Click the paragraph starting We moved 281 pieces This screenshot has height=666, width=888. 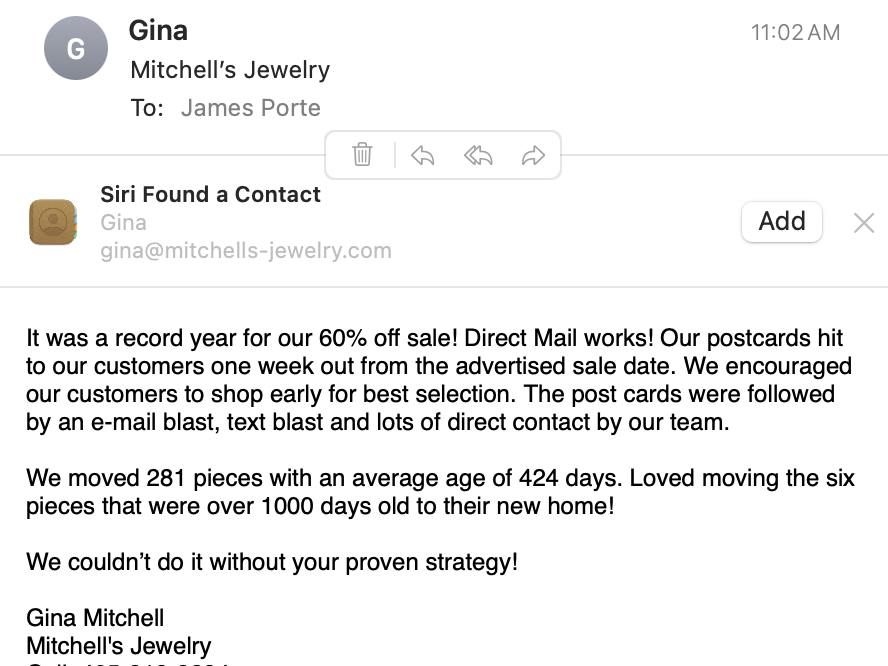[x=440, y=491]
